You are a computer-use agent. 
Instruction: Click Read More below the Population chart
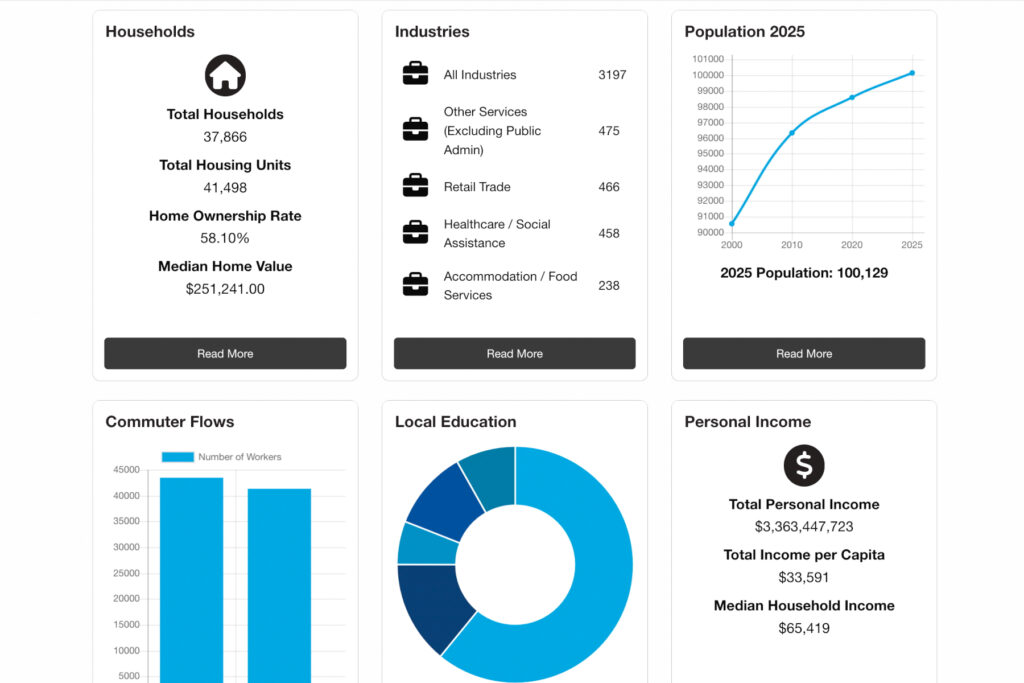(x=804, y=353)
